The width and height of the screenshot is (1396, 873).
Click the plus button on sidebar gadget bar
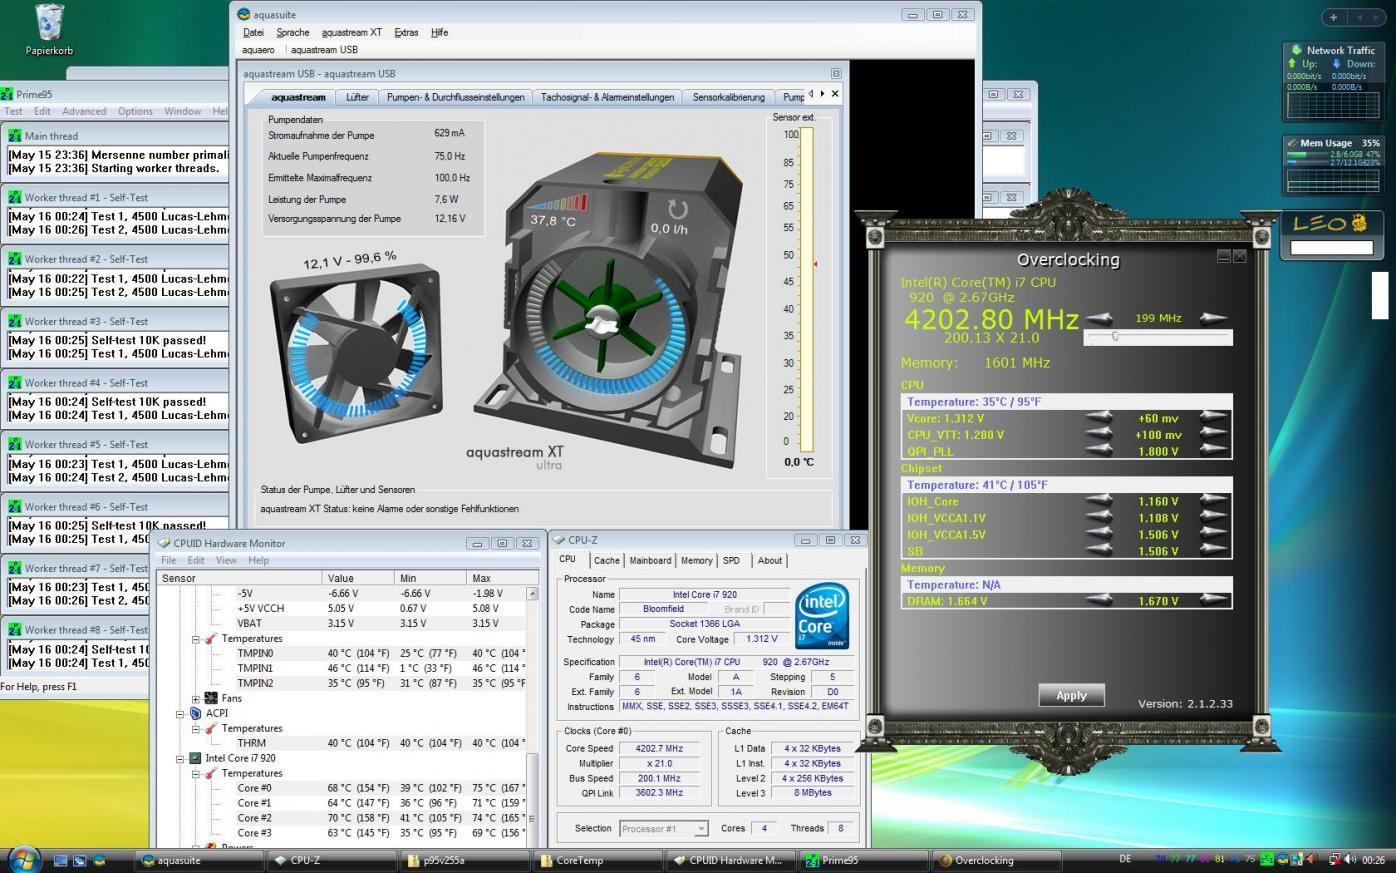[1334, 17]
